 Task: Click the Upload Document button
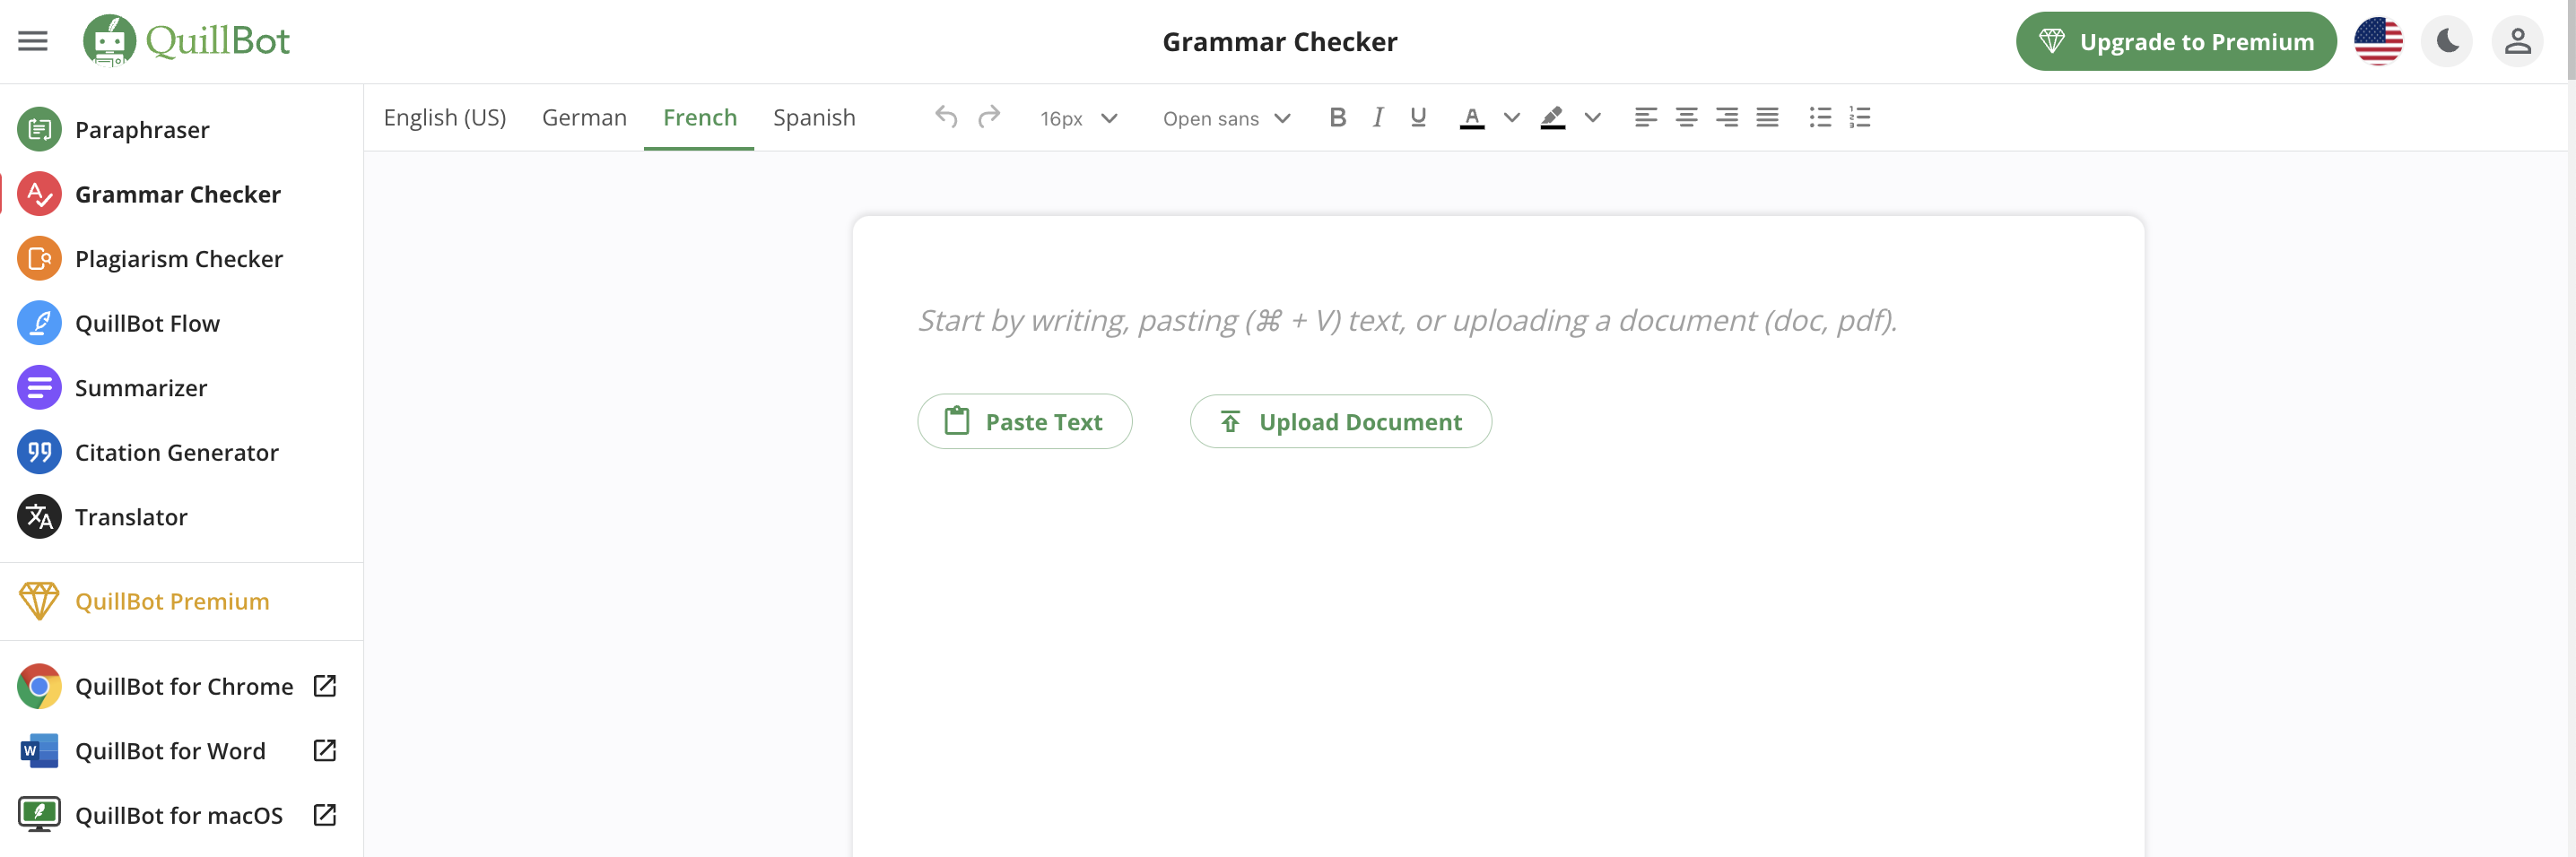tap(1340, 421)
